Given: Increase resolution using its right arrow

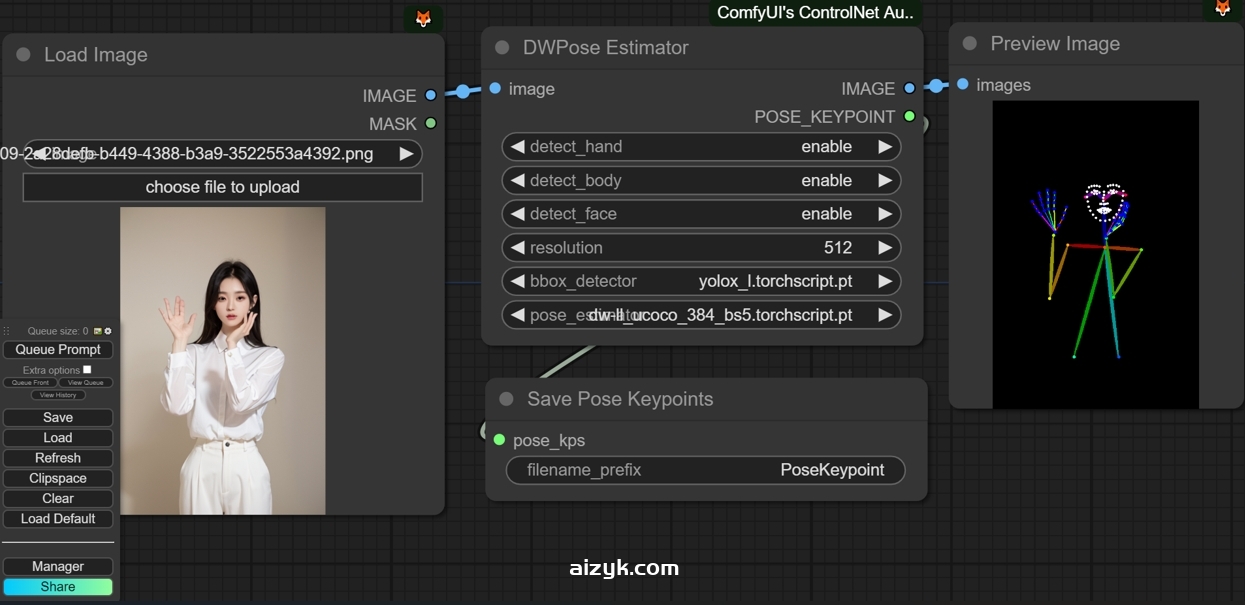Looking at the screenshot, I should [x=885, y=247].
